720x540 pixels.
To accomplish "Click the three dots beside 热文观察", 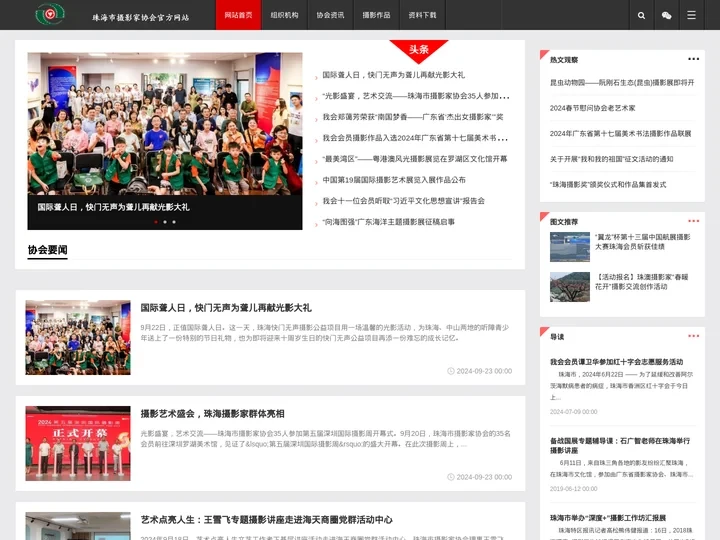I will [693, 59].
